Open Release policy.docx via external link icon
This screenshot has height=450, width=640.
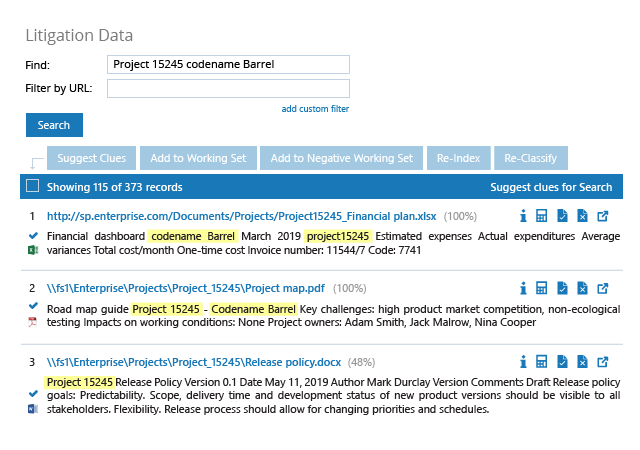[603, 362]
